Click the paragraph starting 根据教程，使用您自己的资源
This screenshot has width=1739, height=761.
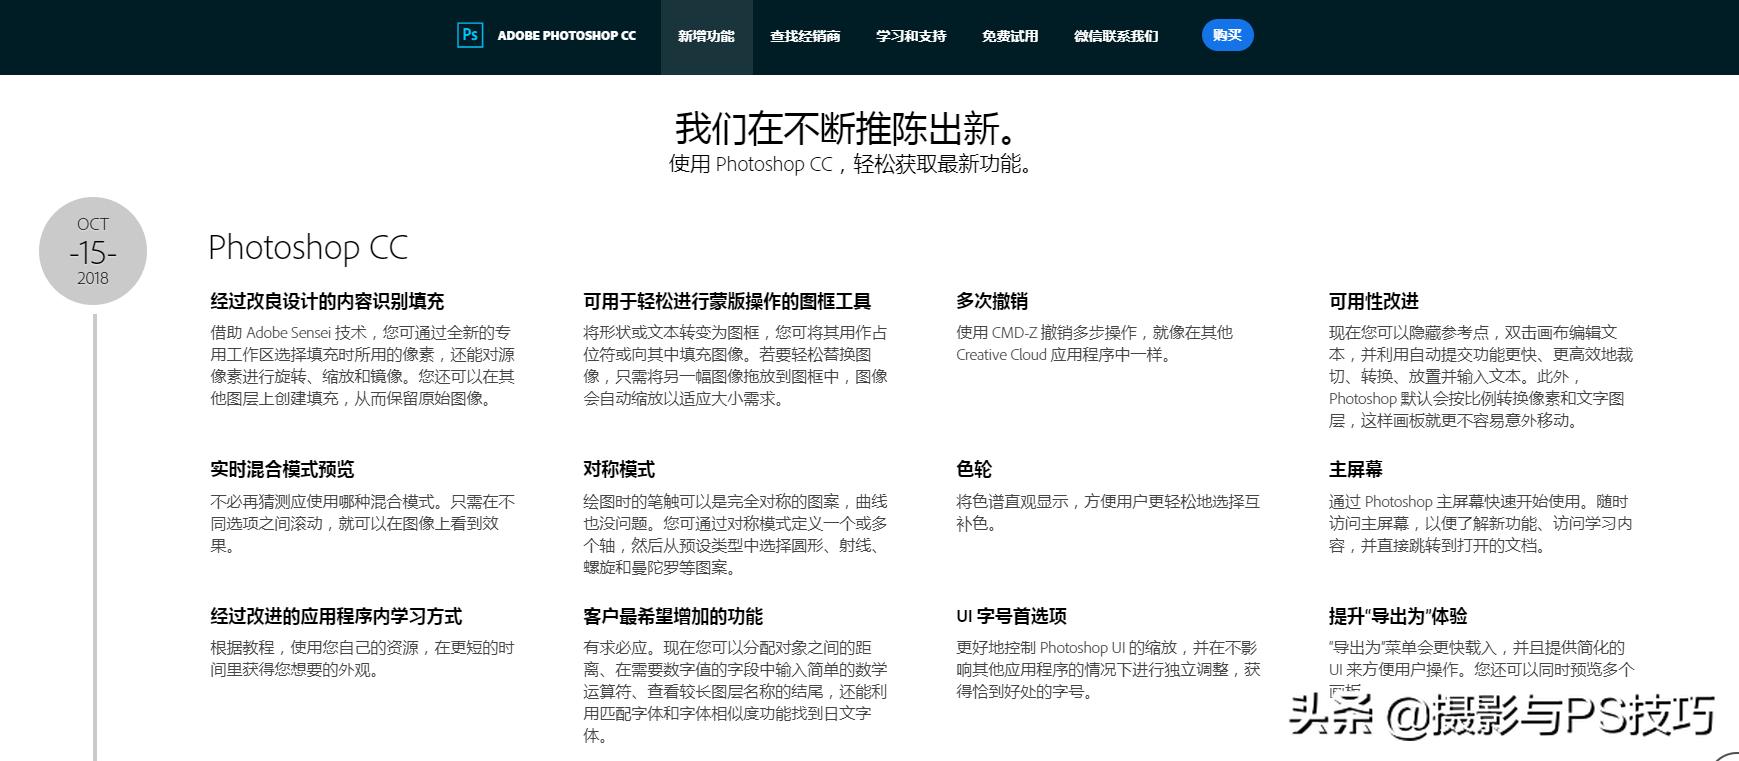coord(362,658)
